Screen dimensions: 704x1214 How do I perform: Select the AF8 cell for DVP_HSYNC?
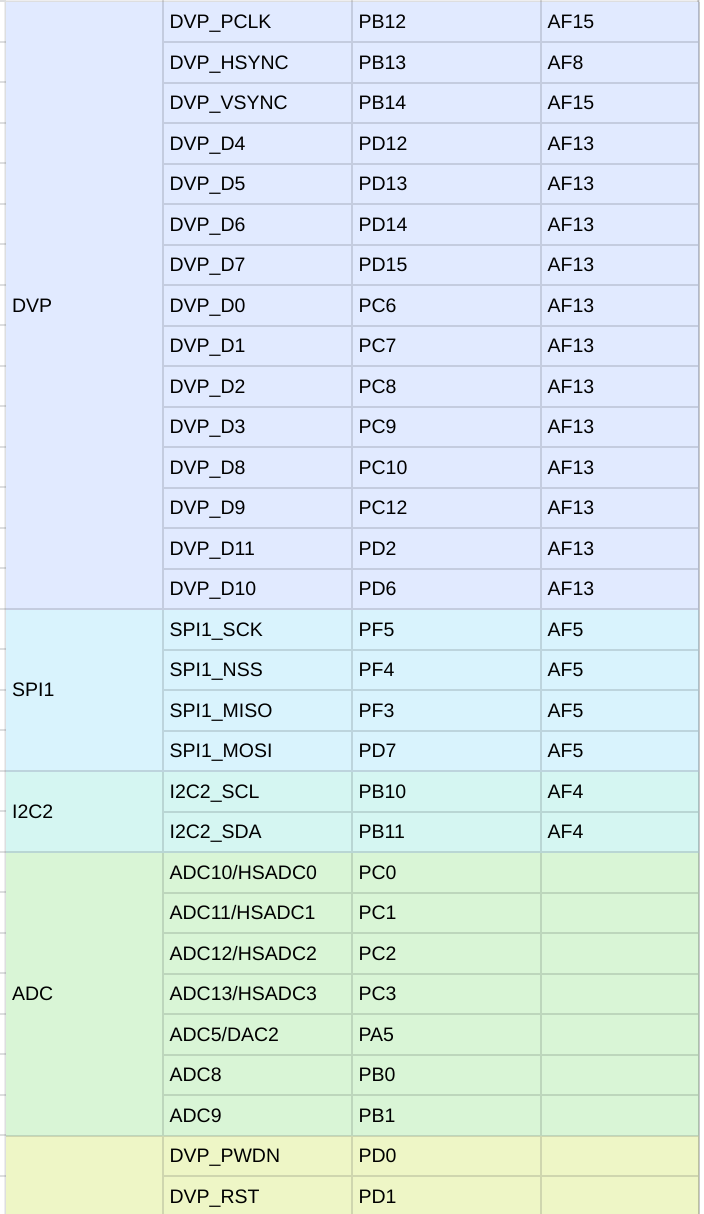[x=619, y=63]
